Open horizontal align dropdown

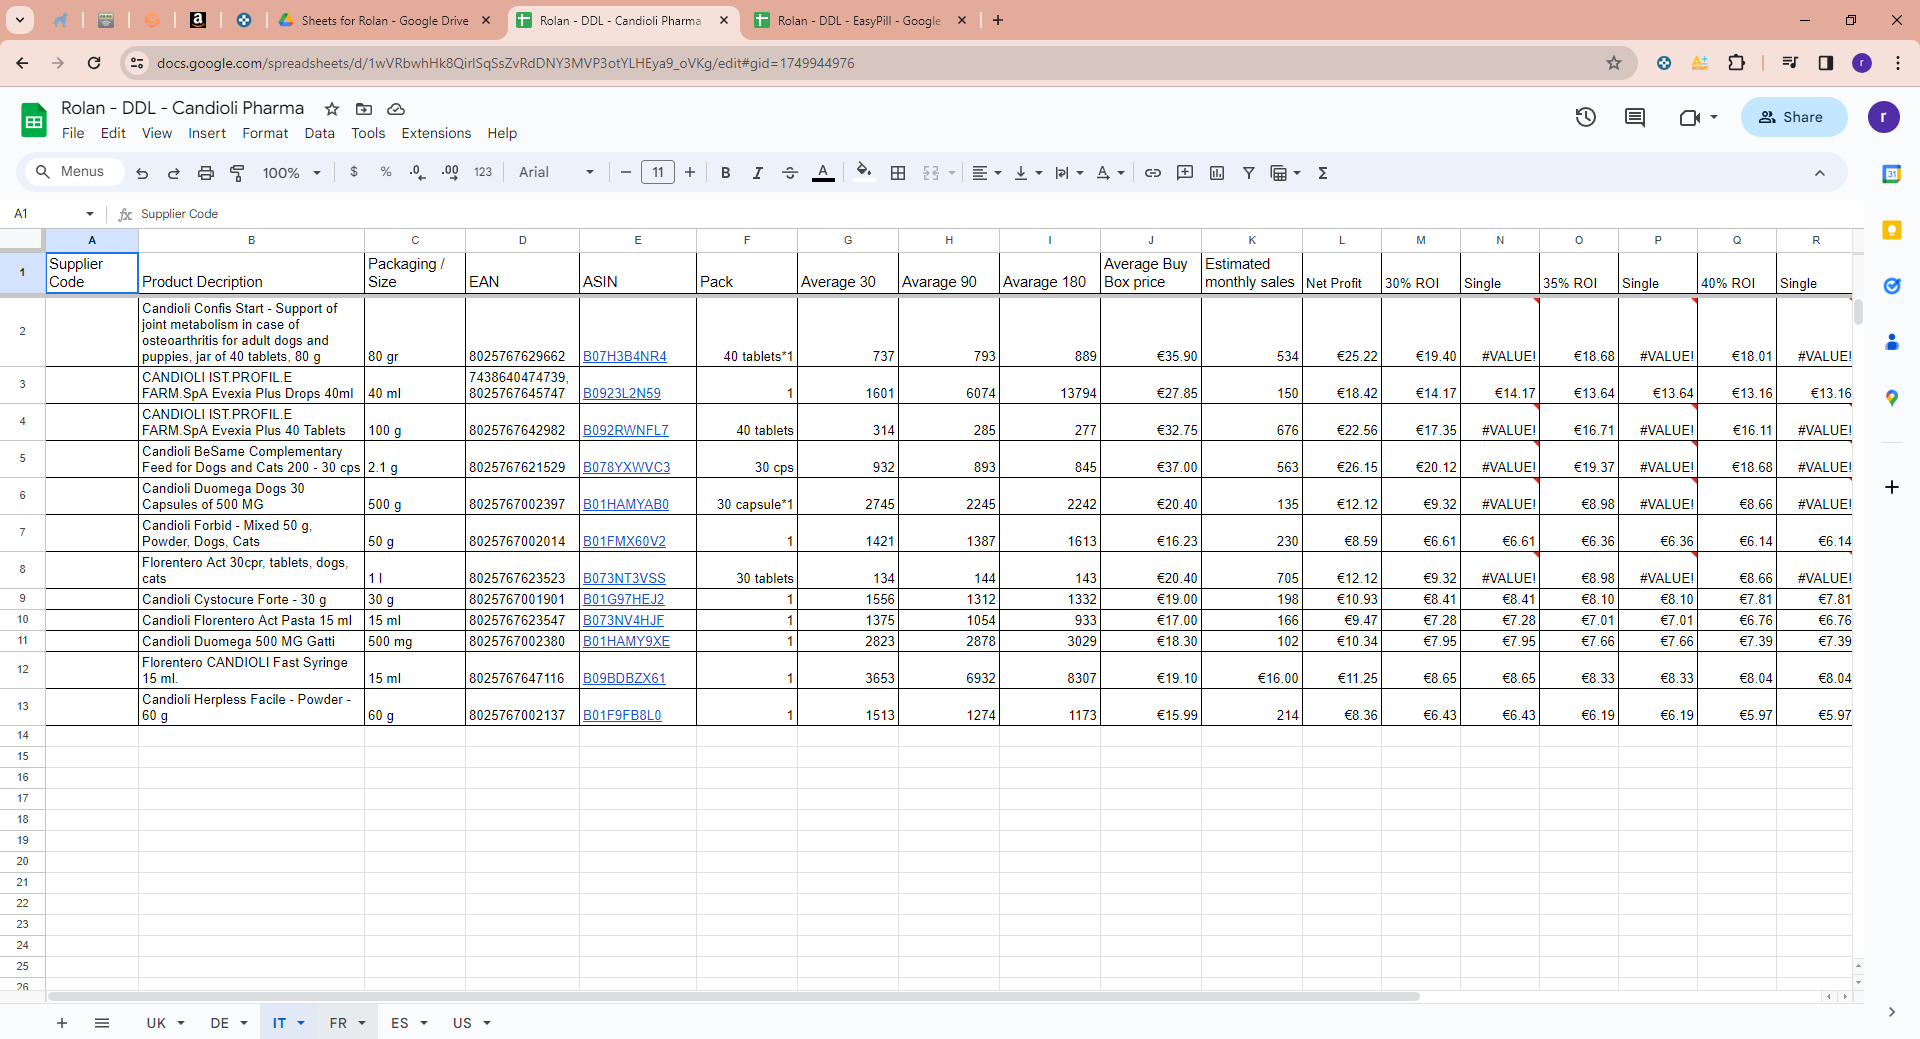[986, 173]
